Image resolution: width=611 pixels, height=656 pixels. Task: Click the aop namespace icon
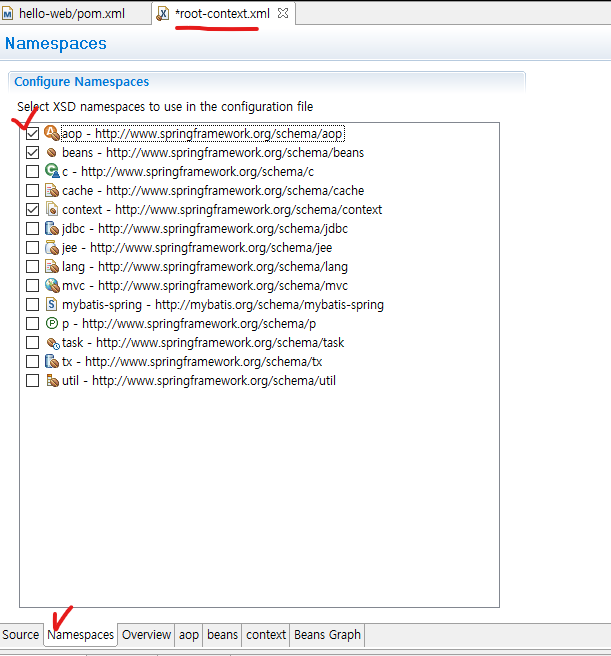51,133
